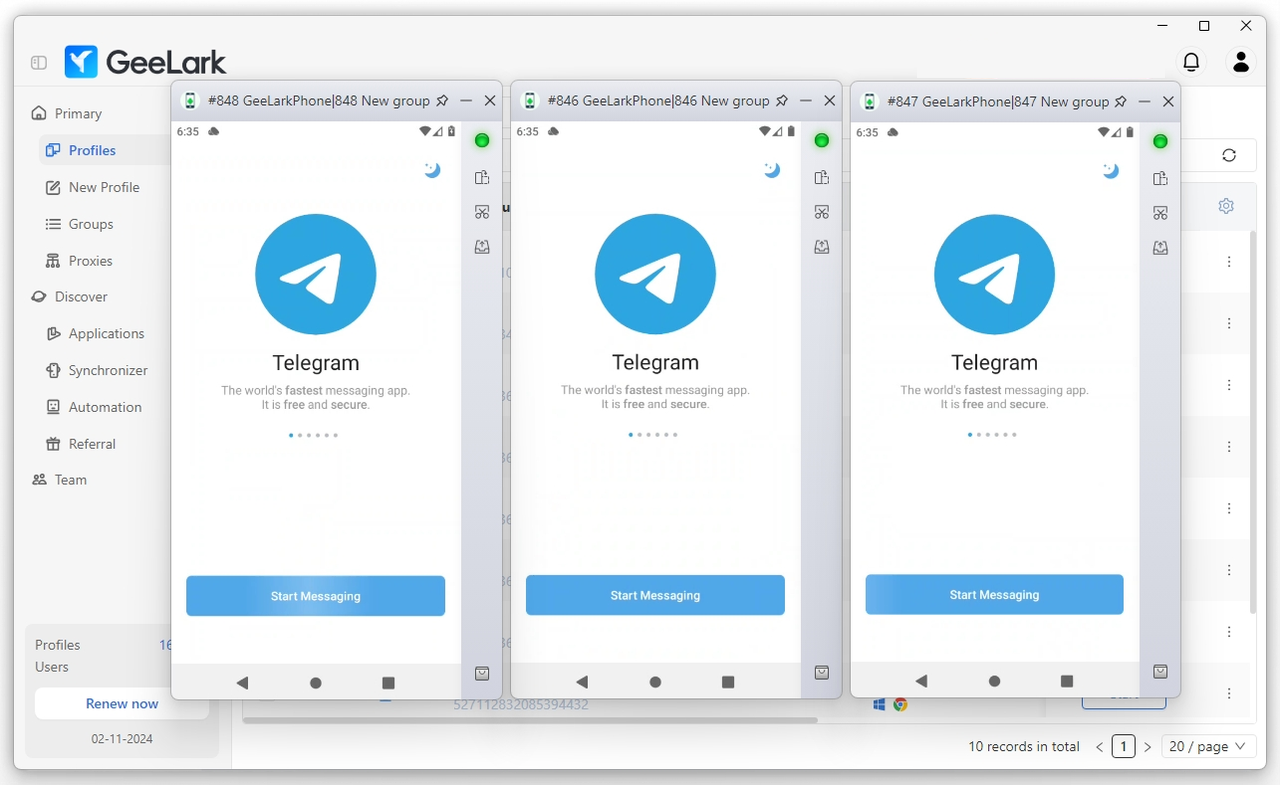Click the vertical scrollbar of profiles table
The height and width of the screenshot is (785, 1280).
point(1253,422)
